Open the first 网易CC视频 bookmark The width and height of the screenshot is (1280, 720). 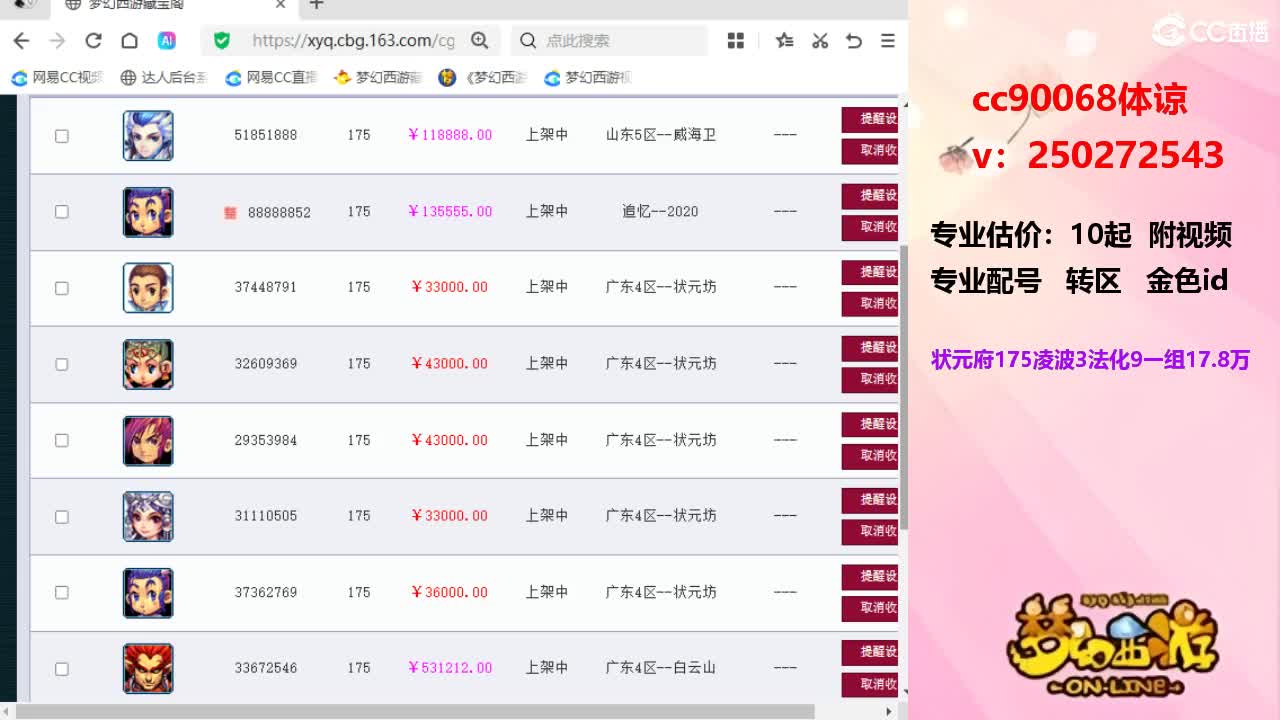(x=58, y=78)
